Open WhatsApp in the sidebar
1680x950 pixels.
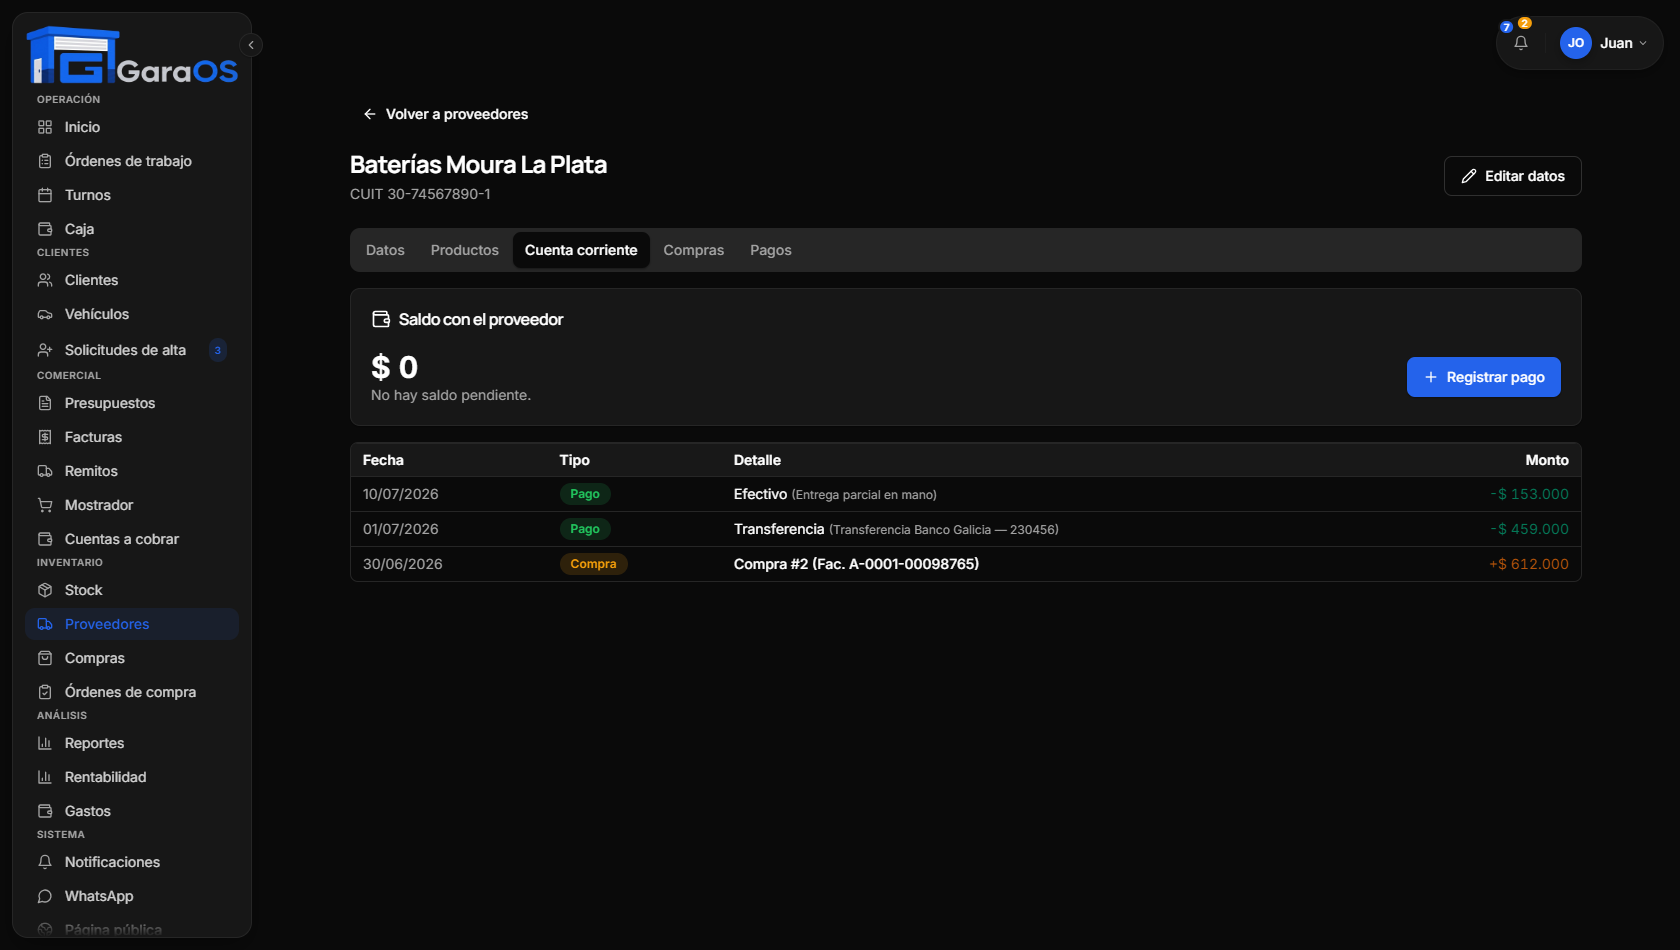coord(132,896)
